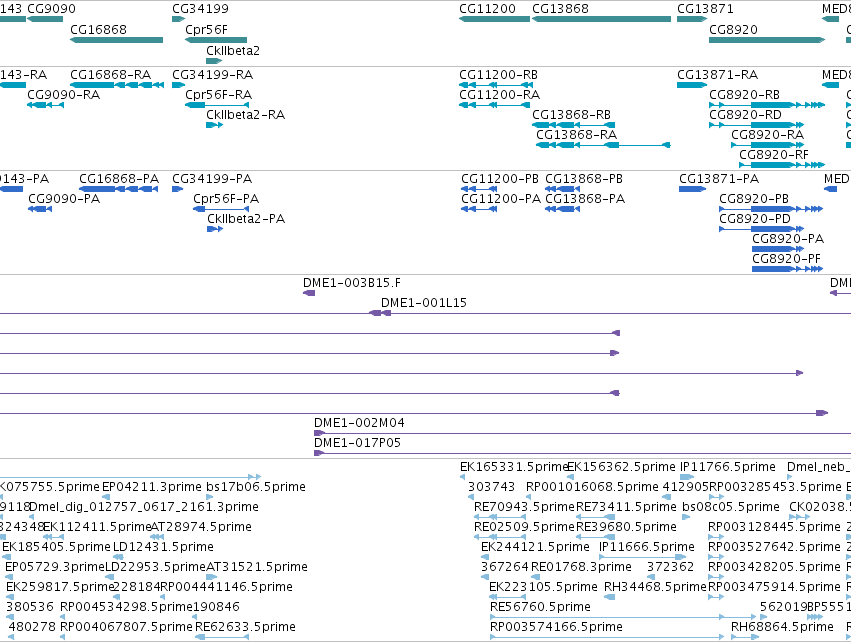
Task: Select EST RE62633.5prime
Action: [245, 627]
